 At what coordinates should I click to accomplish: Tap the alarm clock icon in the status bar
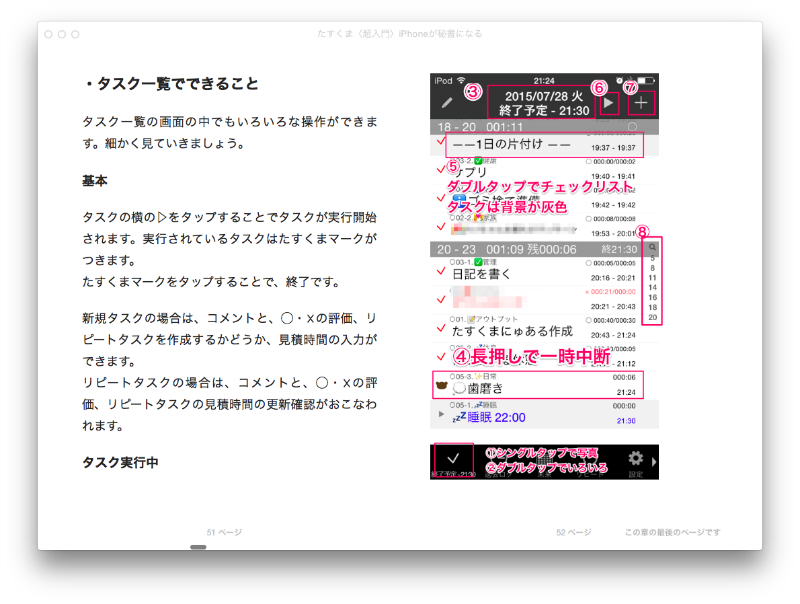click(x=619, y=81)
